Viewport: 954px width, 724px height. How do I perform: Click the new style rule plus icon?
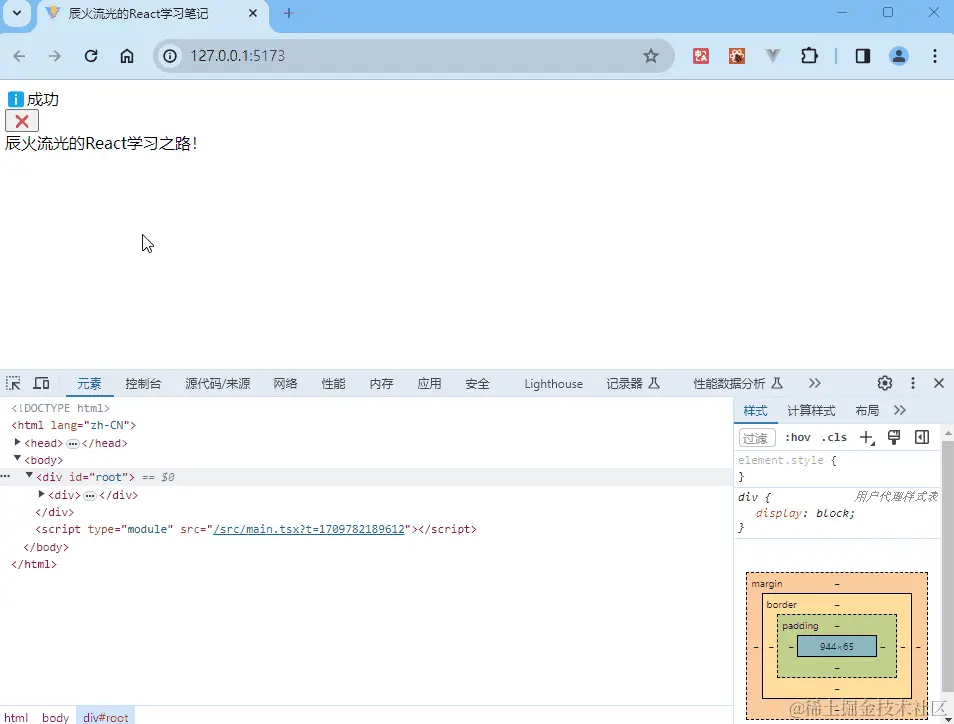point(866,437)
